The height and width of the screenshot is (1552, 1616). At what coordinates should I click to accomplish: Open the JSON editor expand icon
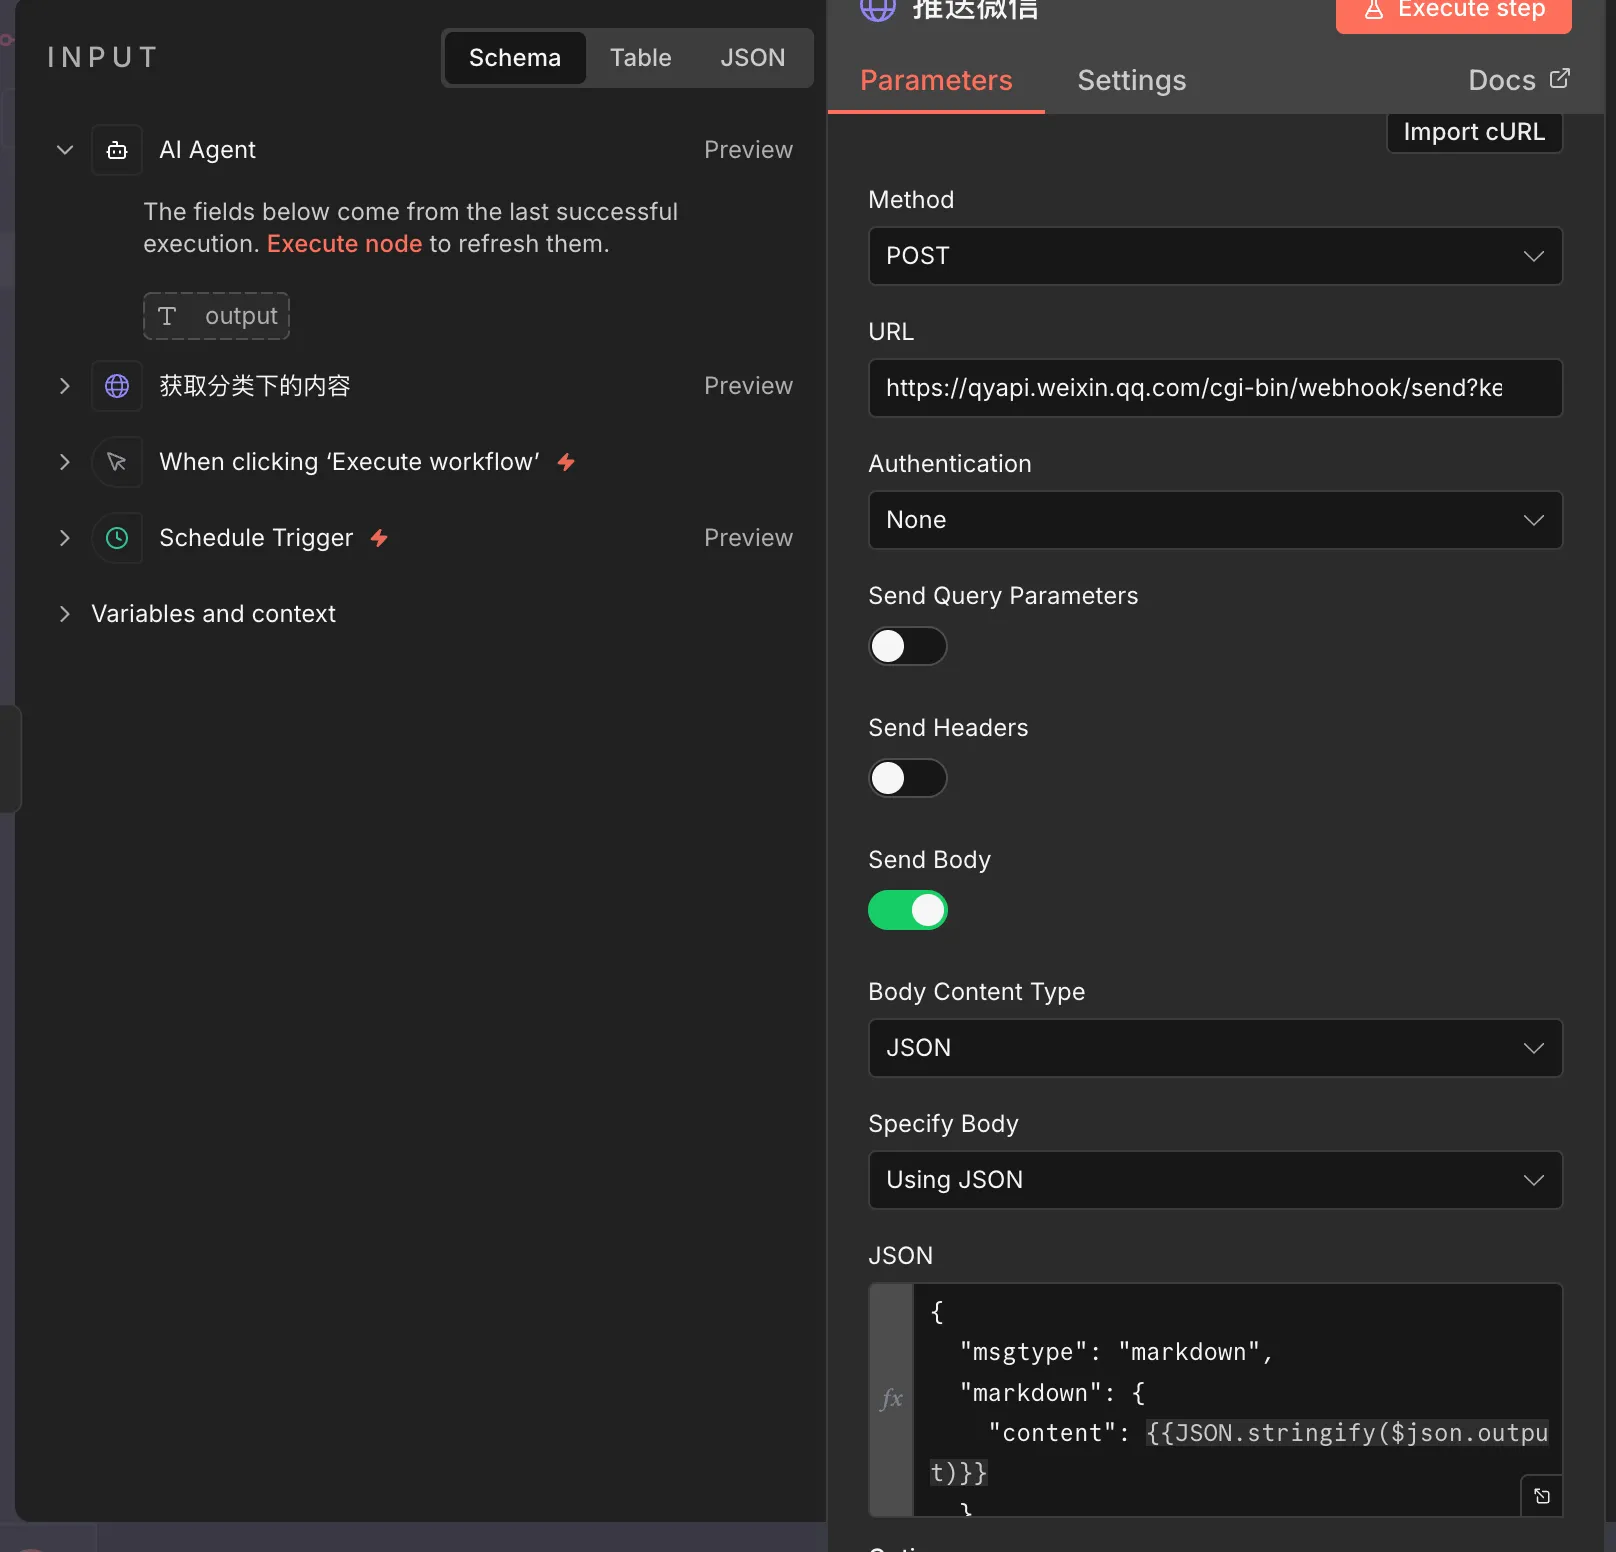[1541, 1496]
